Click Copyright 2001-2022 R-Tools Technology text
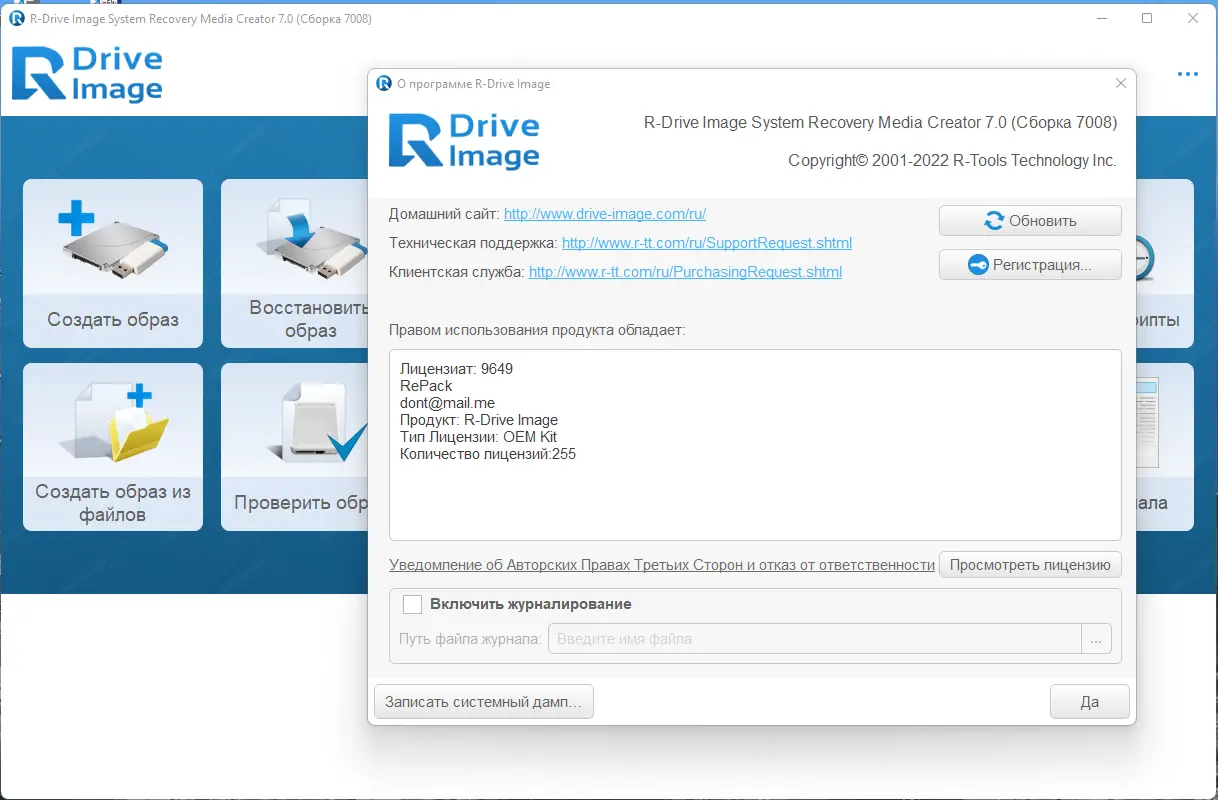The width and height of the screenshot is (1218, 800). [x=952, y=161]
